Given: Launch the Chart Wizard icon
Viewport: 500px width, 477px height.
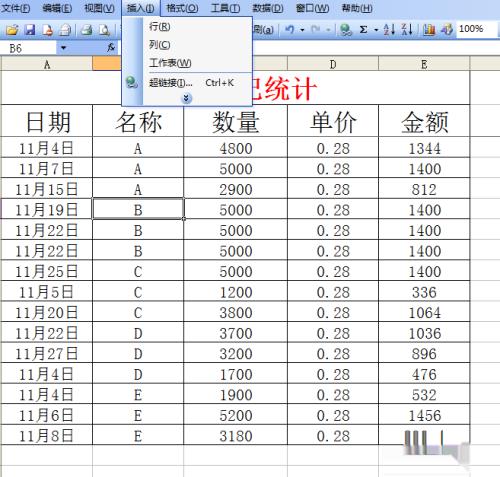Looking at the screenshot, I should (429, 30).
